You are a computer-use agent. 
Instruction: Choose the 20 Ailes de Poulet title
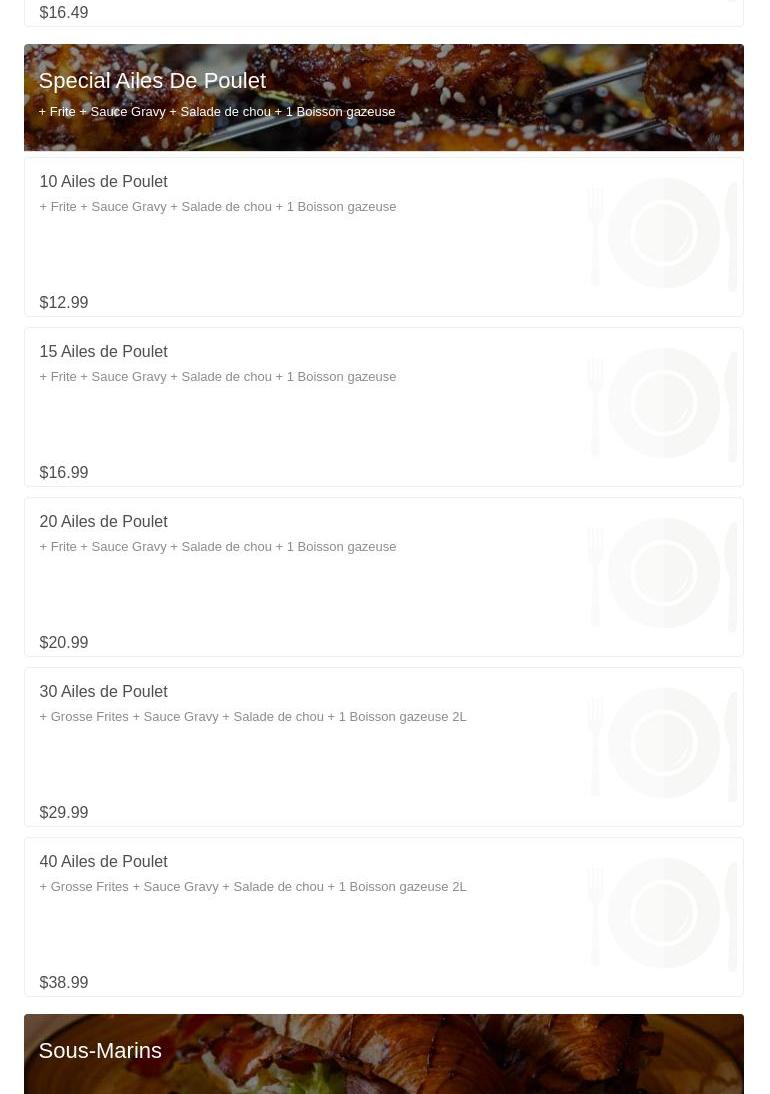tap(103, 522)
